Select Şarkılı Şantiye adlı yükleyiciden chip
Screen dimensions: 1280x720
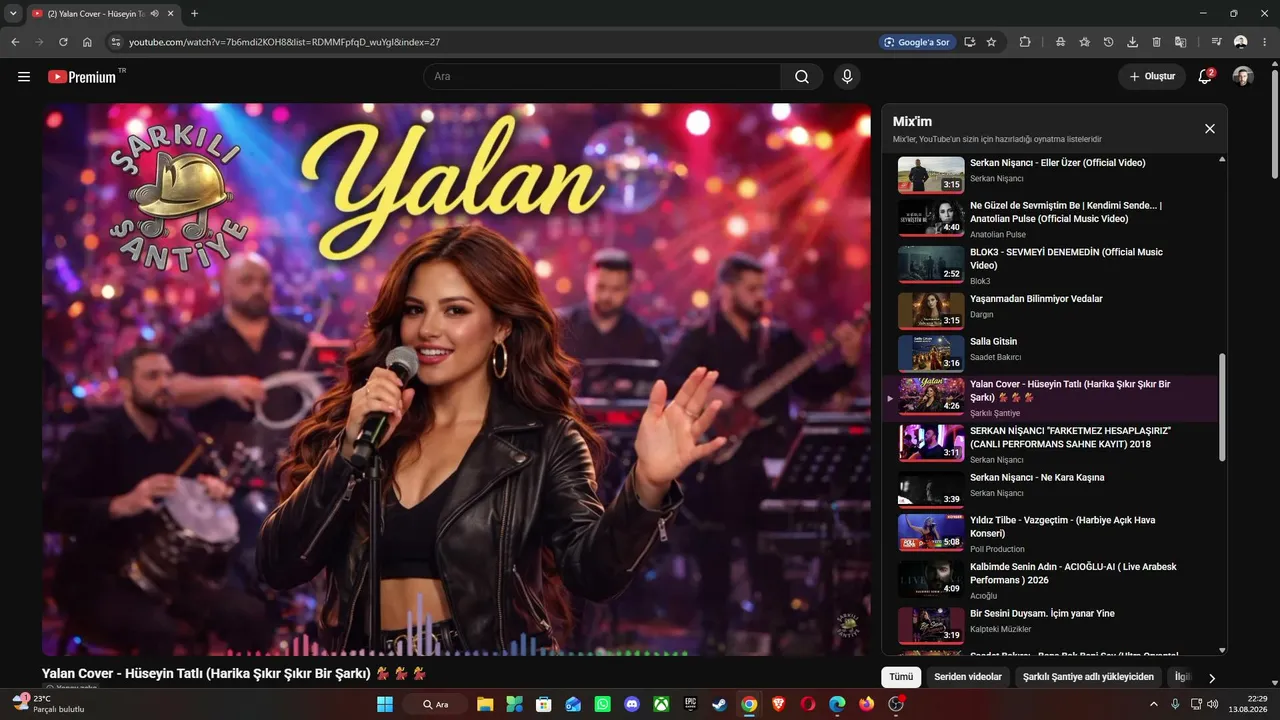1088,677
